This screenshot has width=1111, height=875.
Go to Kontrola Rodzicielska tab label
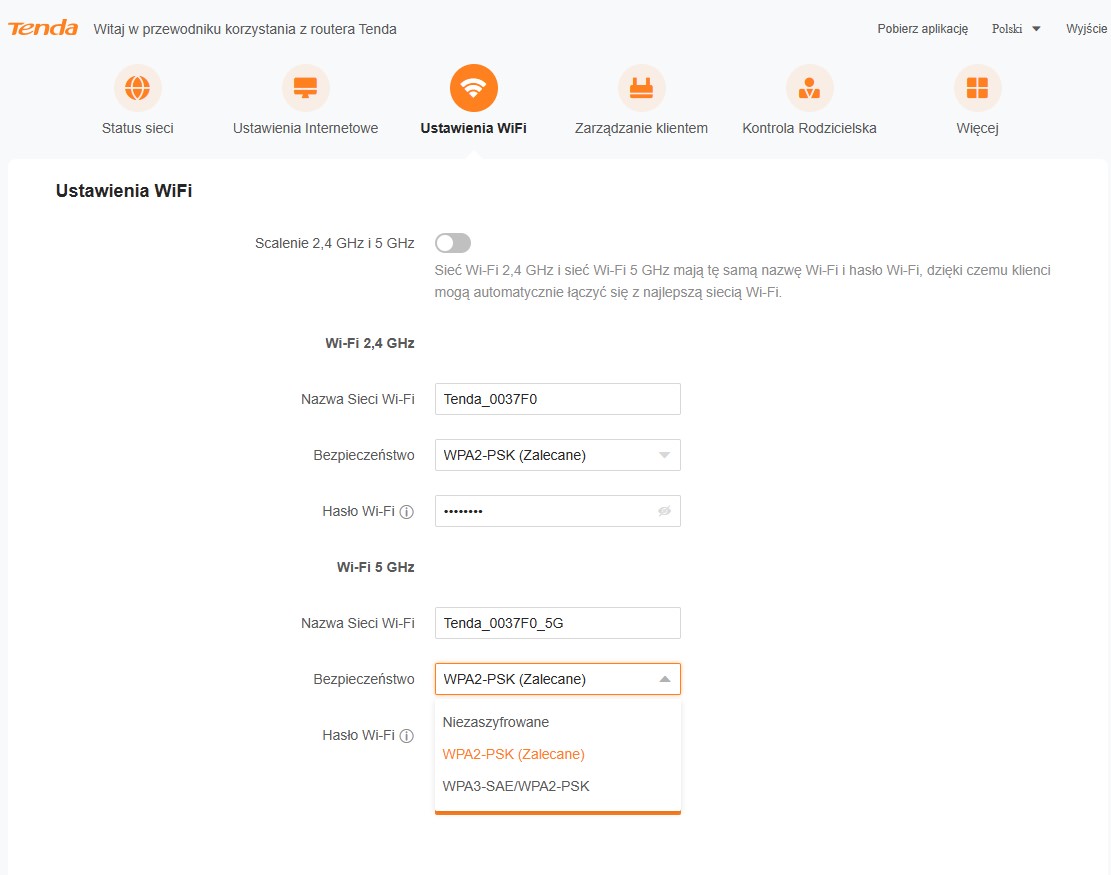809,128
